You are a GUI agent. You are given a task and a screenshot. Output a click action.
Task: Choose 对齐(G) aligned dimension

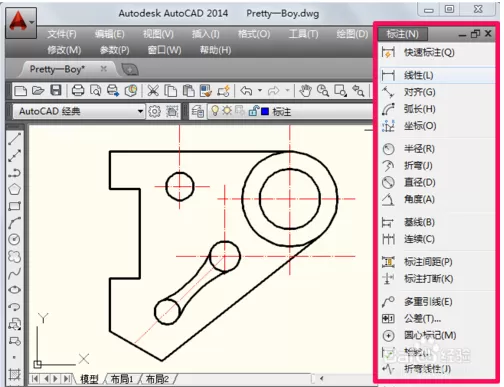click(x=437, y=92)
